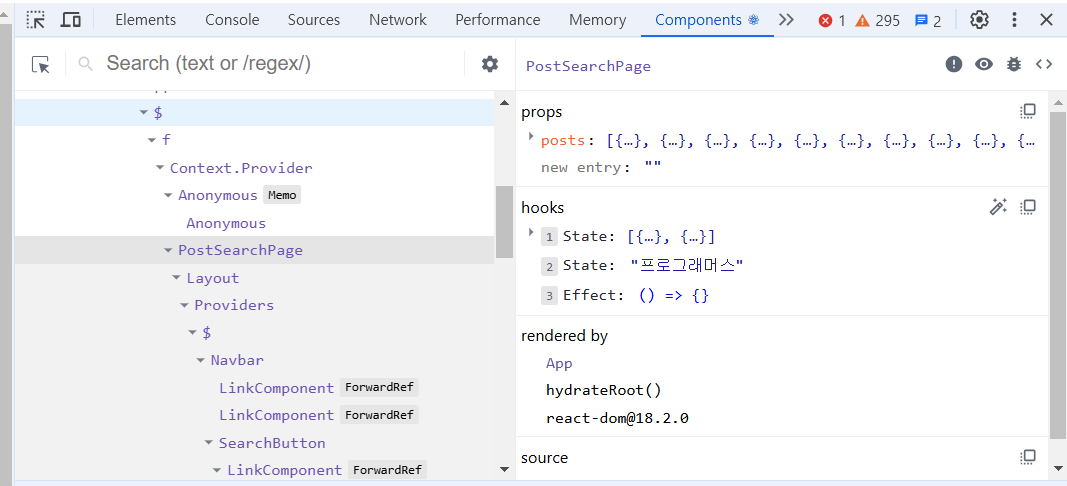
Task: Go to the Network tab
Action: (x=398, y=20)
